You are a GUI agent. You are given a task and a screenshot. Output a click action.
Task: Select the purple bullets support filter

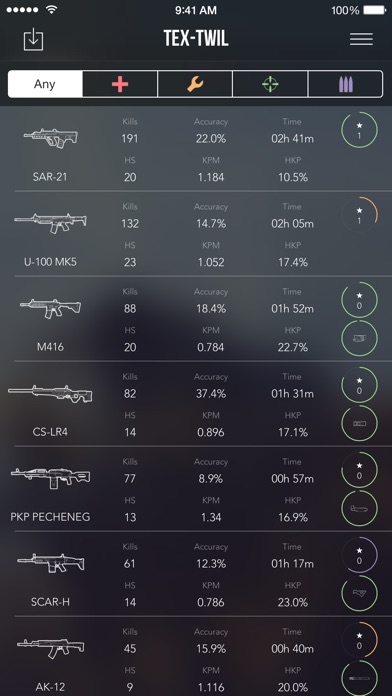coord(345,84)
